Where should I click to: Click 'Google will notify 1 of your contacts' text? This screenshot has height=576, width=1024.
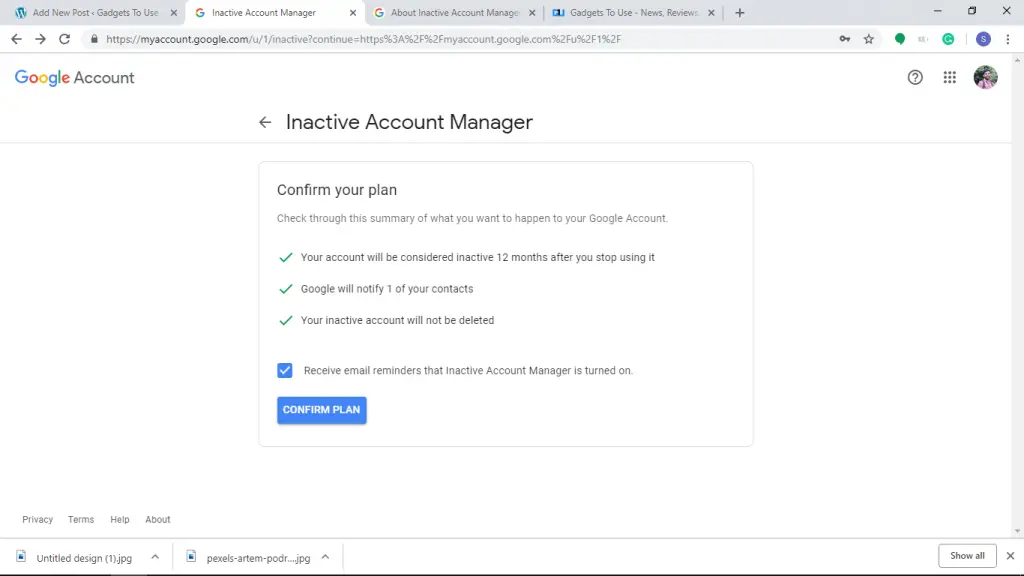[x=387, y=289]
